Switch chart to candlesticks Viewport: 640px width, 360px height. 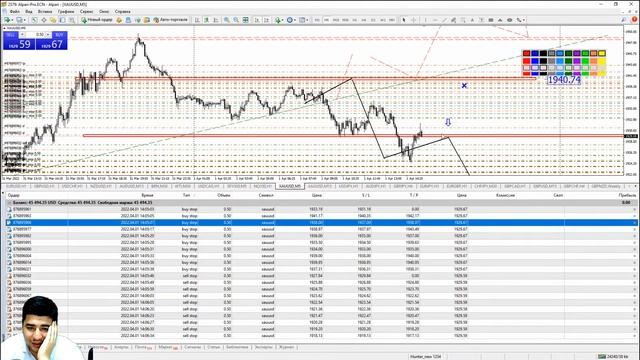click(207, 20)
